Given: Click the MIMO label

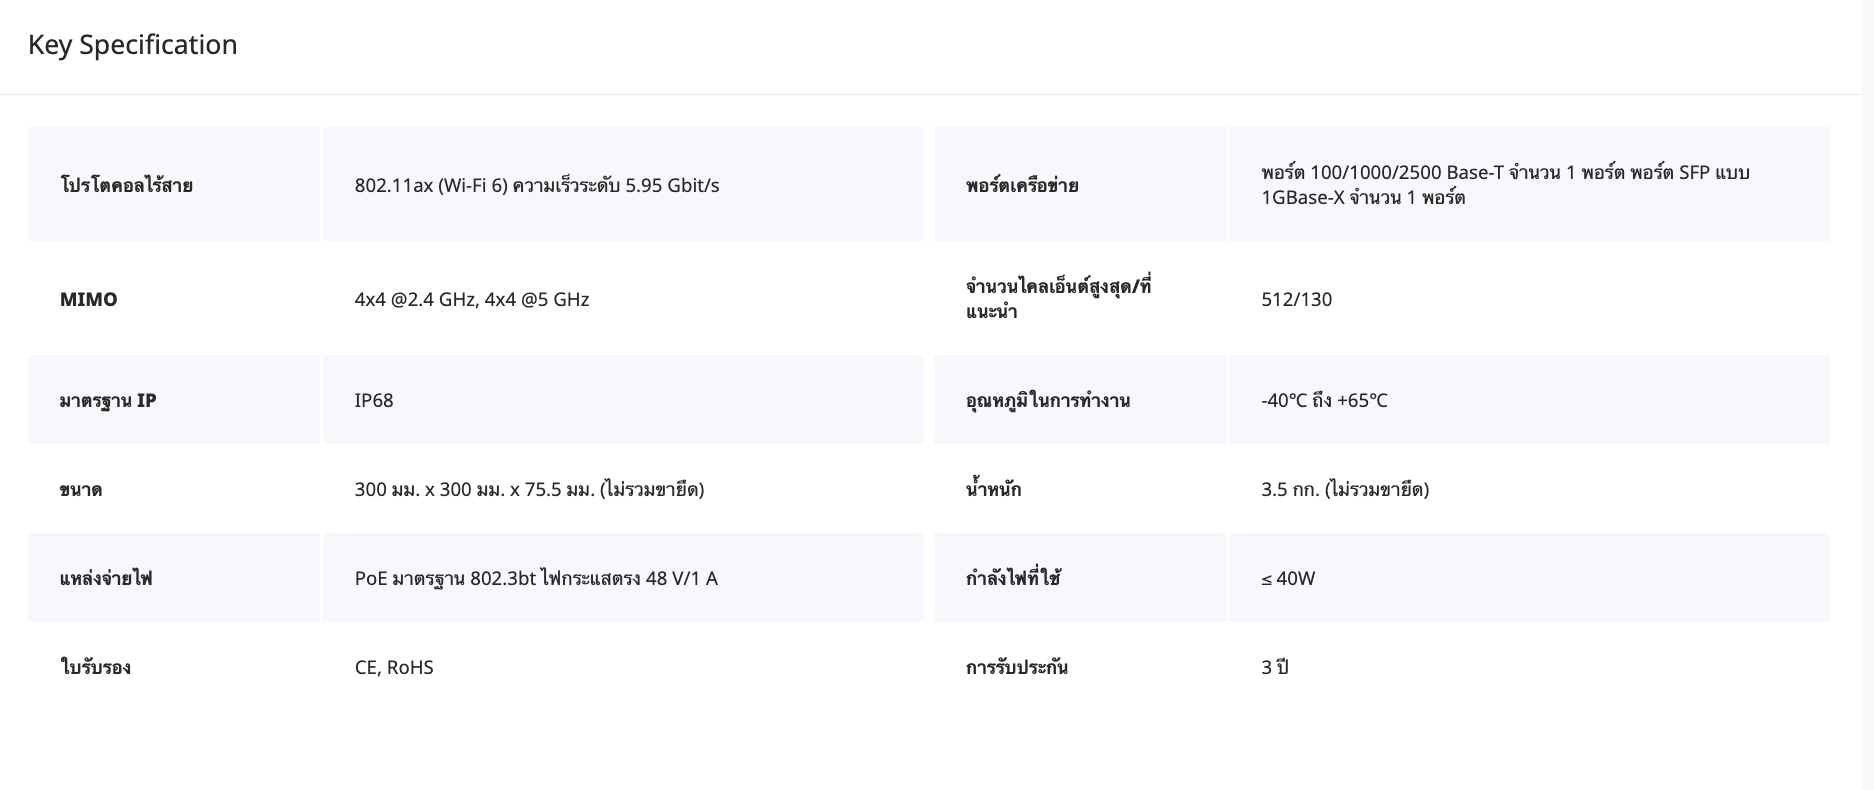Looking at the screenshot, I should (89, 299).
